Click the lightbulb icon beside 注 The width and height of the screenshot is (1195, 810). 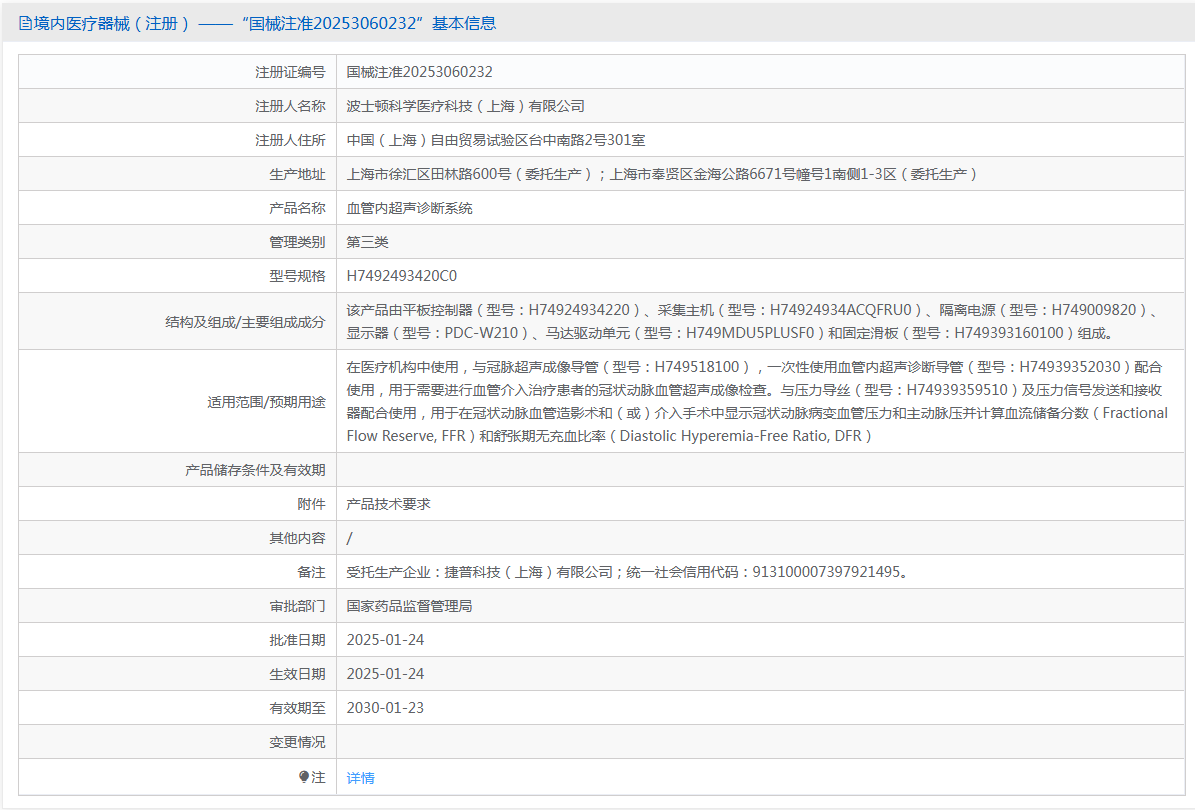tap(304, 777)
